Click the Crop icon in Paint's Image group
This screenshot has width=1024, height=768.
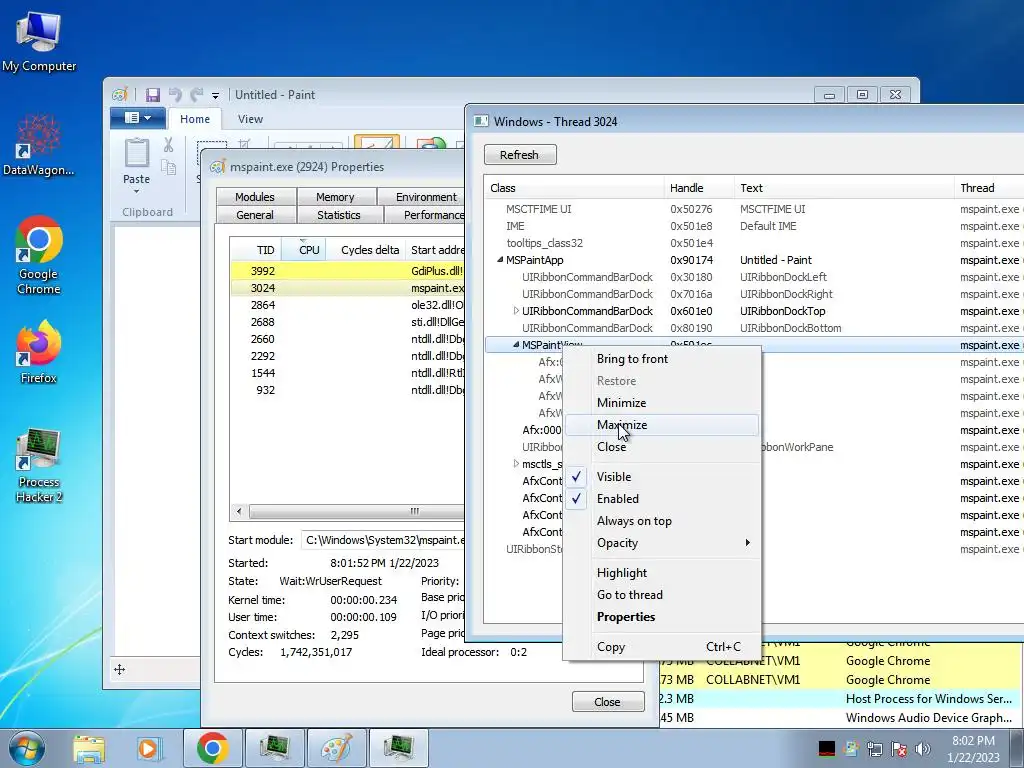point(244,143)
